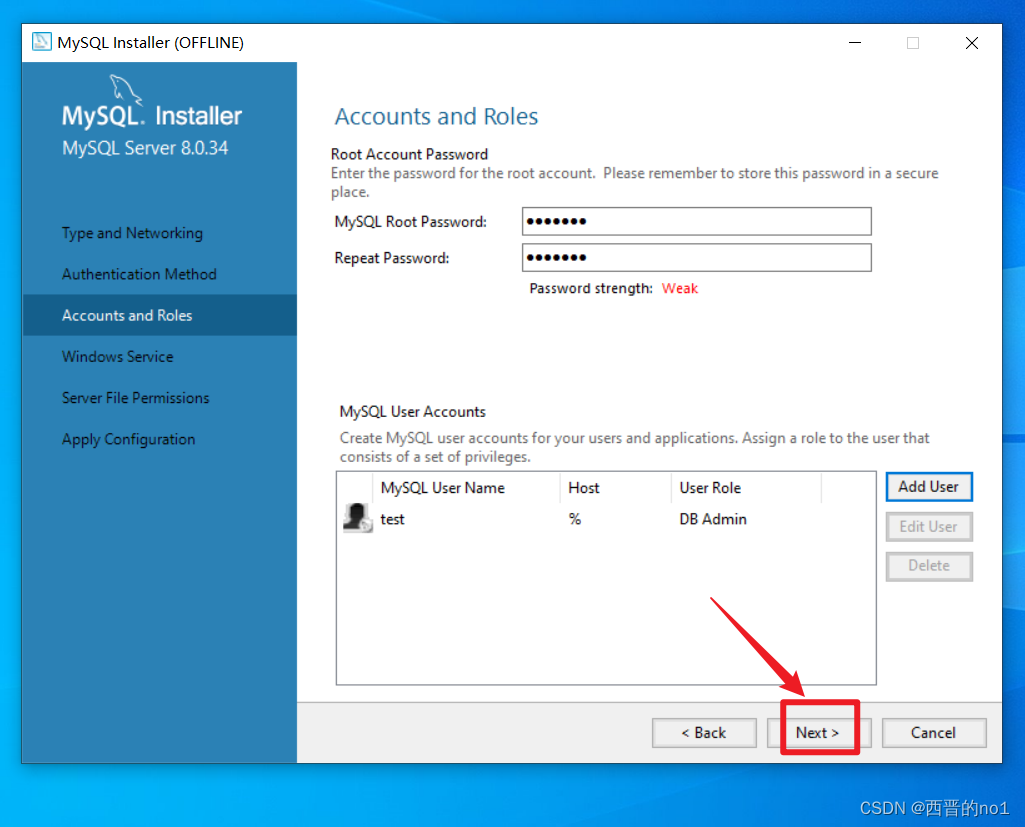This screenshot has height=827, width=1025.
Task: Click the 'MySQL User Accounts' section label
Action: (x=412, y=412)
